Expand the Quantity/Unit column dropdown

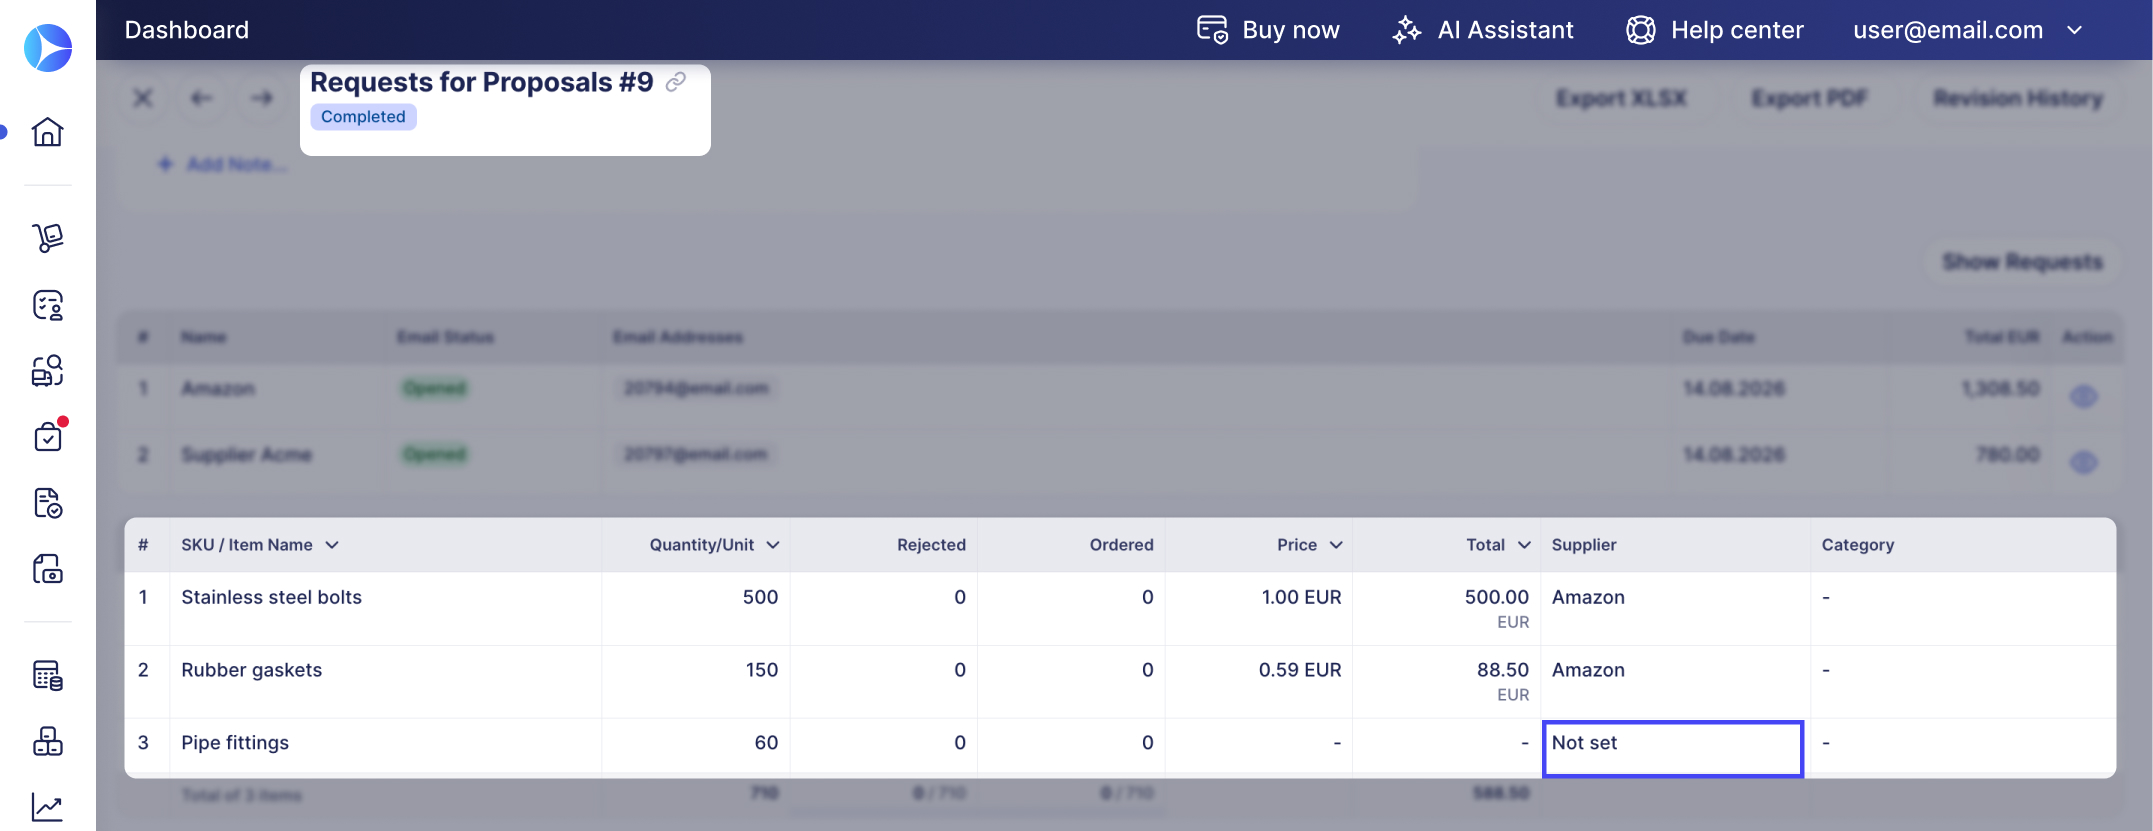tap(773, 545)
